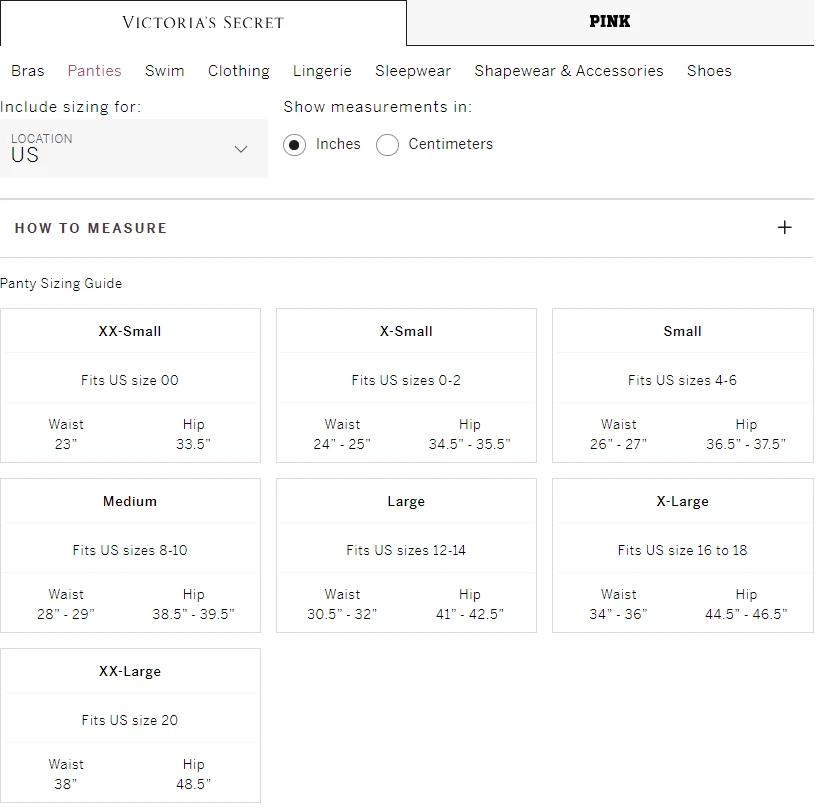Expand How to Measure plus icon
This screenshot has width=827, height=810.
click(x=785, y=228)
